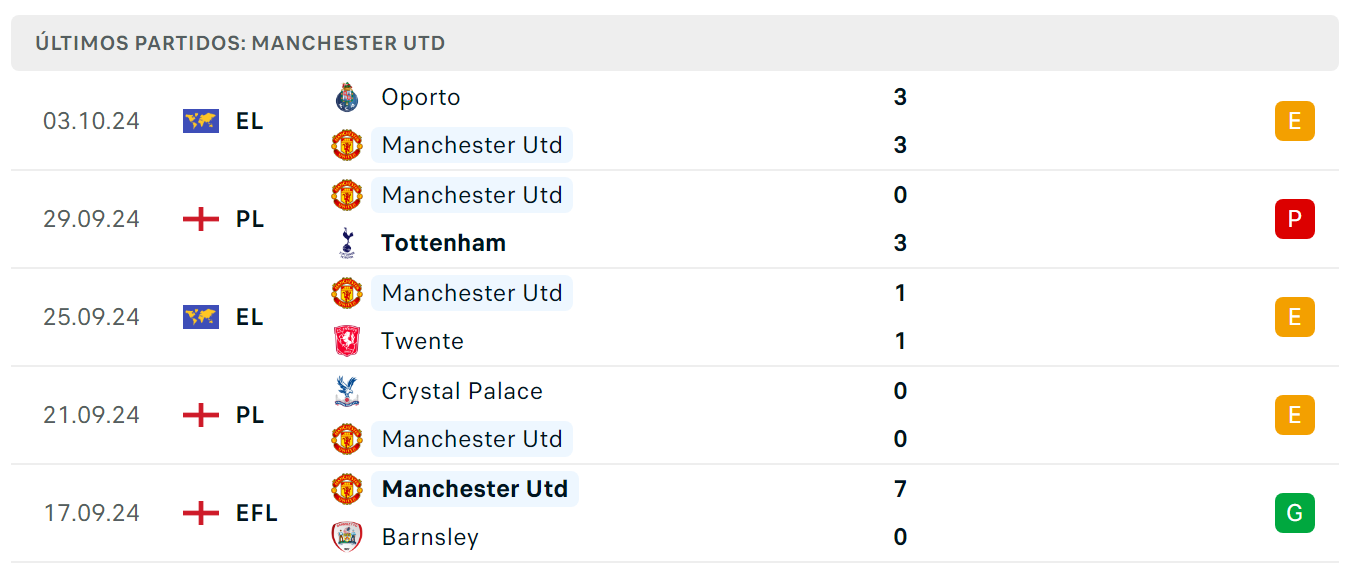
Task: Click orange E badge for Twente match
Action: (x=1294, y=317)
